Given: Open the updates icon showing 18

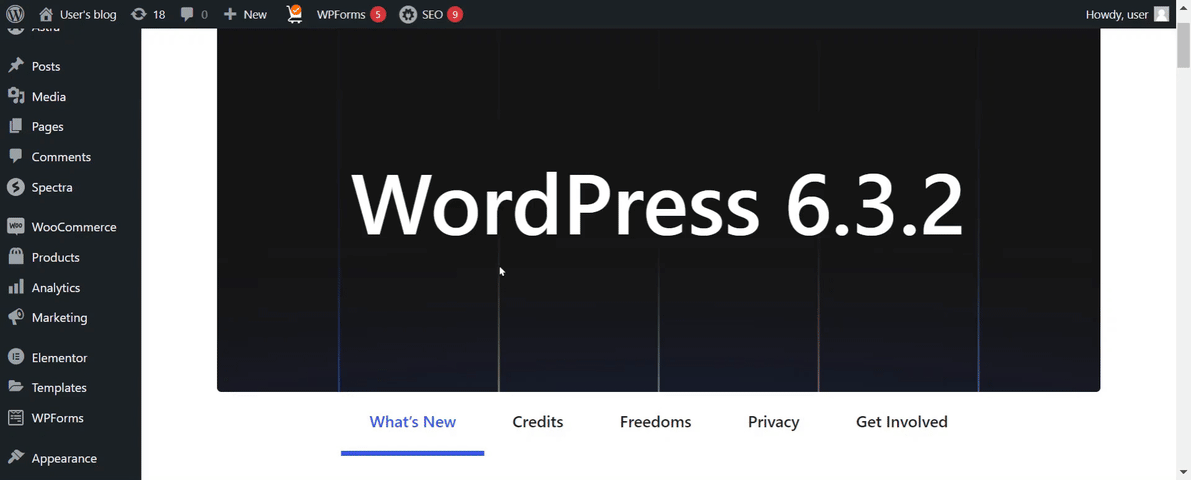Looking at the screenshot, I should [x=138, y=14].
